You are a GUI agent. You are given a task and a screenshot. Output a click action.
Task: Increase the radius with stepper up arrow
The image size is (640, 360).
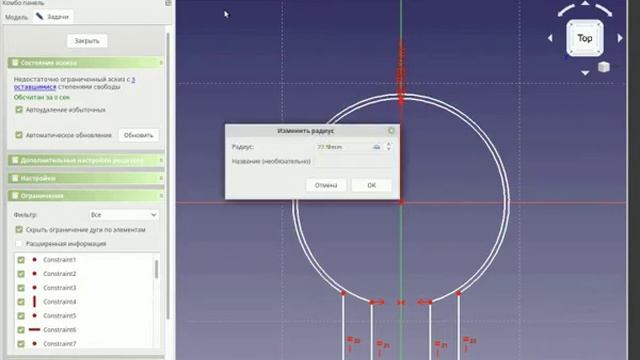point(389,144)
